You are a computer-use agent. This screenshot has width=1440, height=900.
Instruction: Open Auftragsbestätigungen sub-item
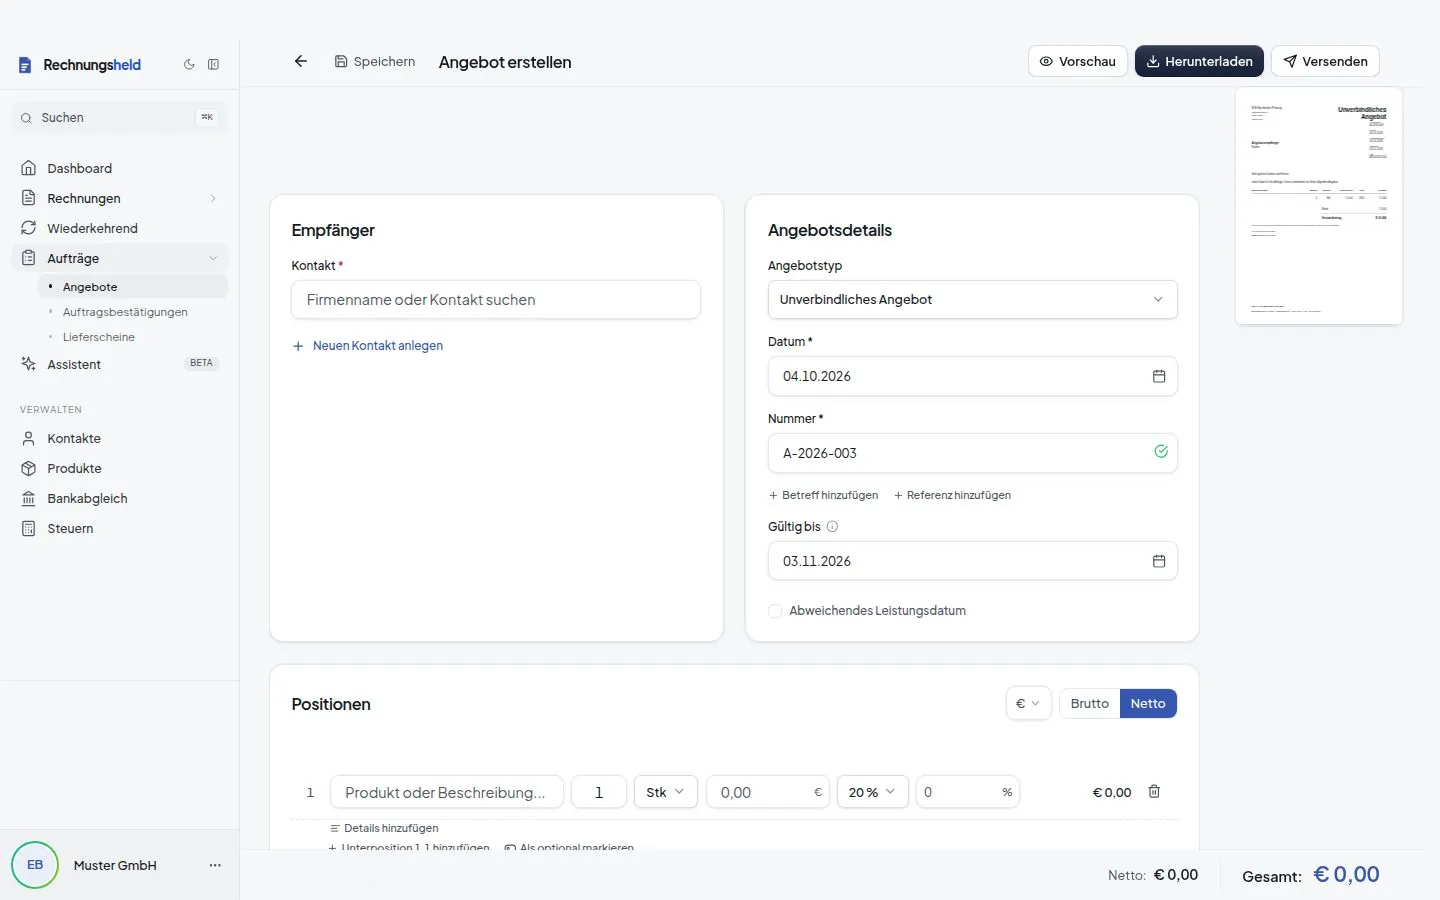[132, 312]
